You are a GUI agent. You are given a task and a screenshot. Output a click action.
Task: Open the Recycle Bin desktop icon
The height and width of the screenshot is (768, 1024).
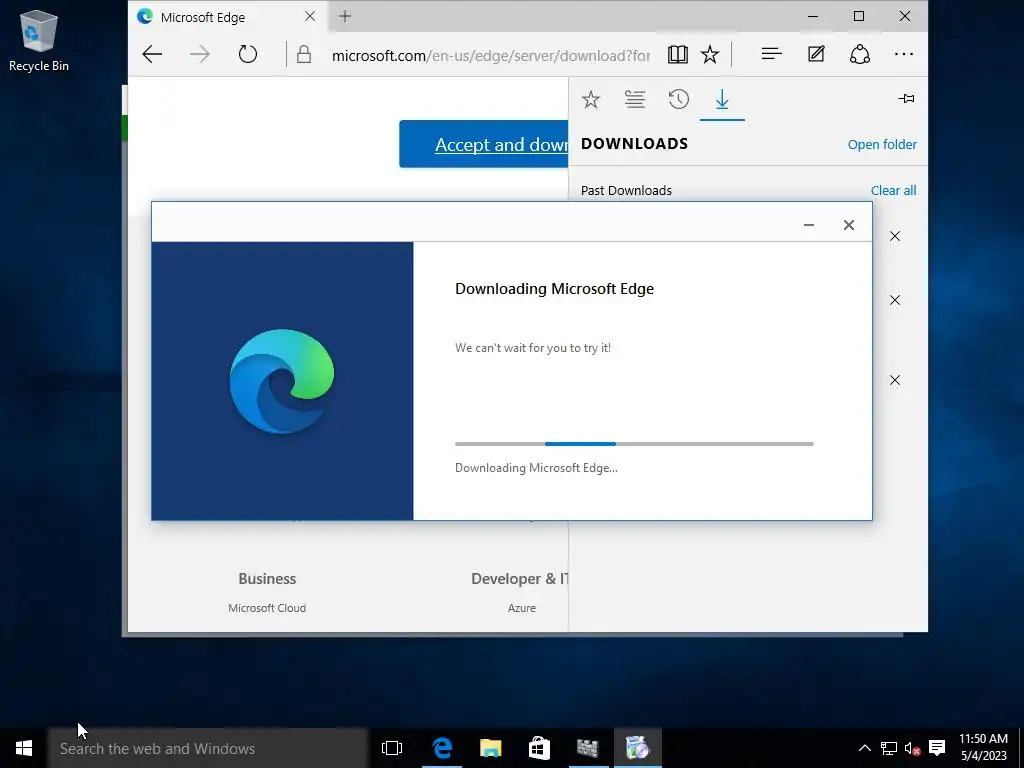39,40
